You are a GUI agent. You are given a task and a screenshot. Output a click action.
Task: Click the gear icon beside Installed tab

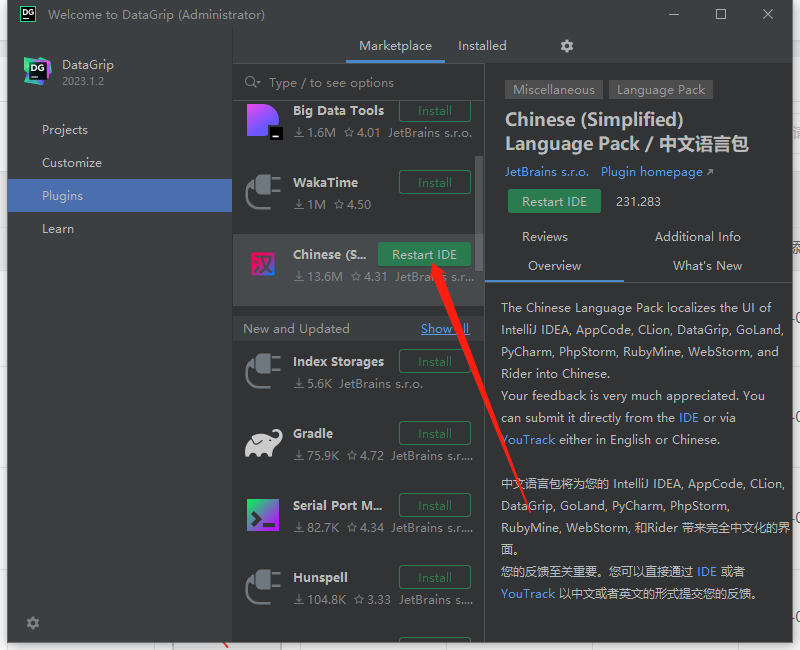pyautogui.click(x=566, y=46)
